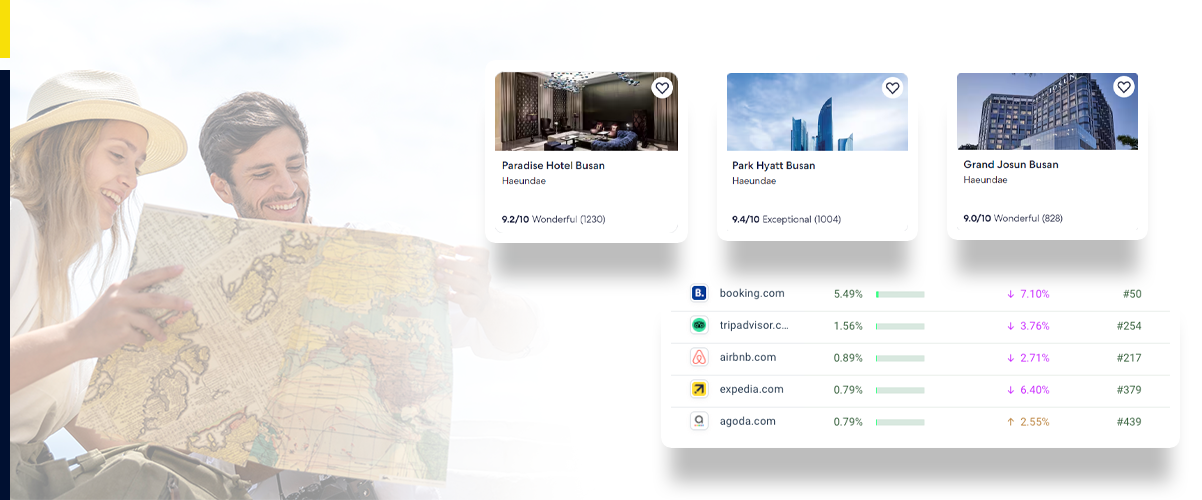This screenshot has width=1202, height=500.
Task: Click expedia.com's 0.79% traffic share
Action: (x=848, y=390)
